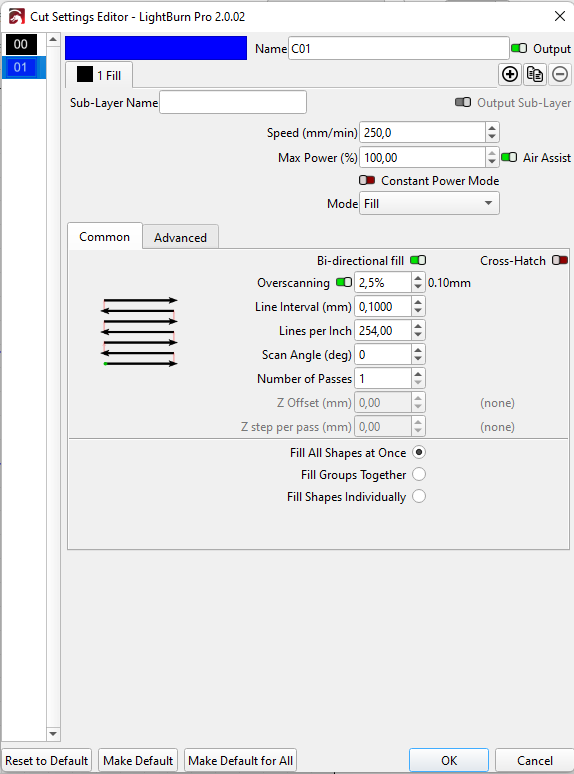This screenshot has height=774, width=574.
Task: Enable Constant Power Mode
Action: [x=367, y=180]
